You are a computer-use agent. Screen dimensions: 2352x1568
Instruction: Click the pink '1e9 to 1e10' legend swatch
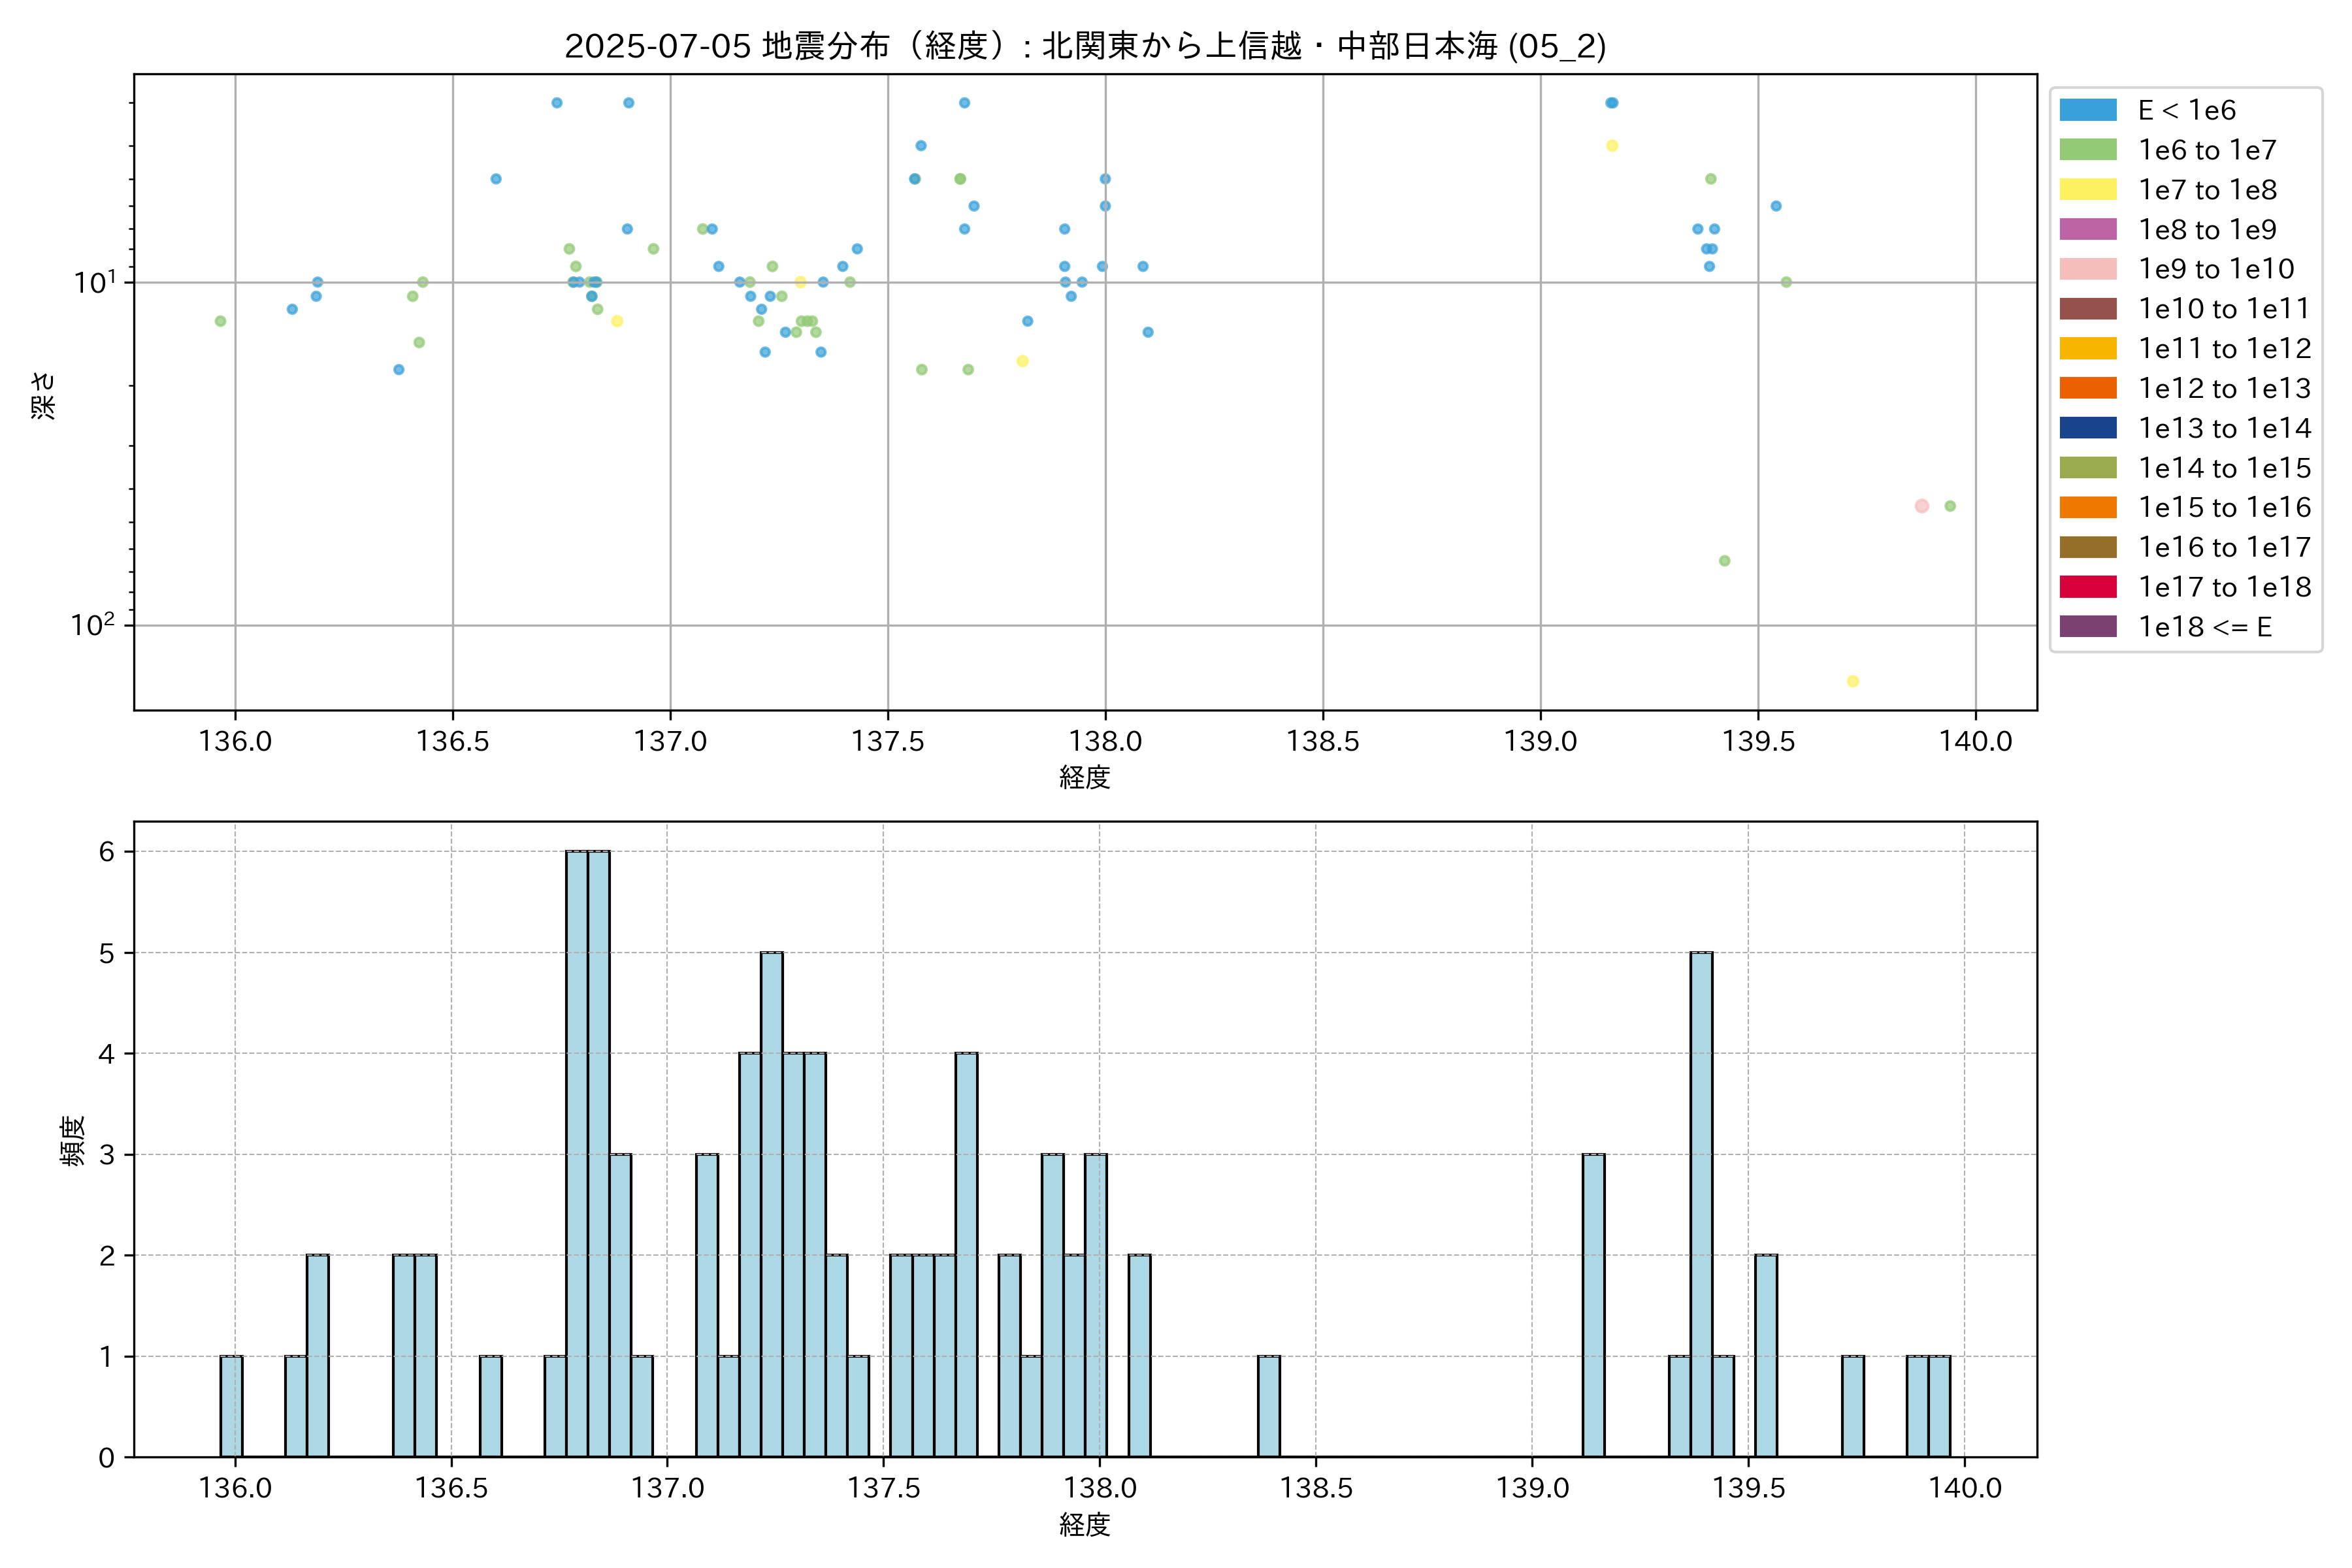[2087, 269]
